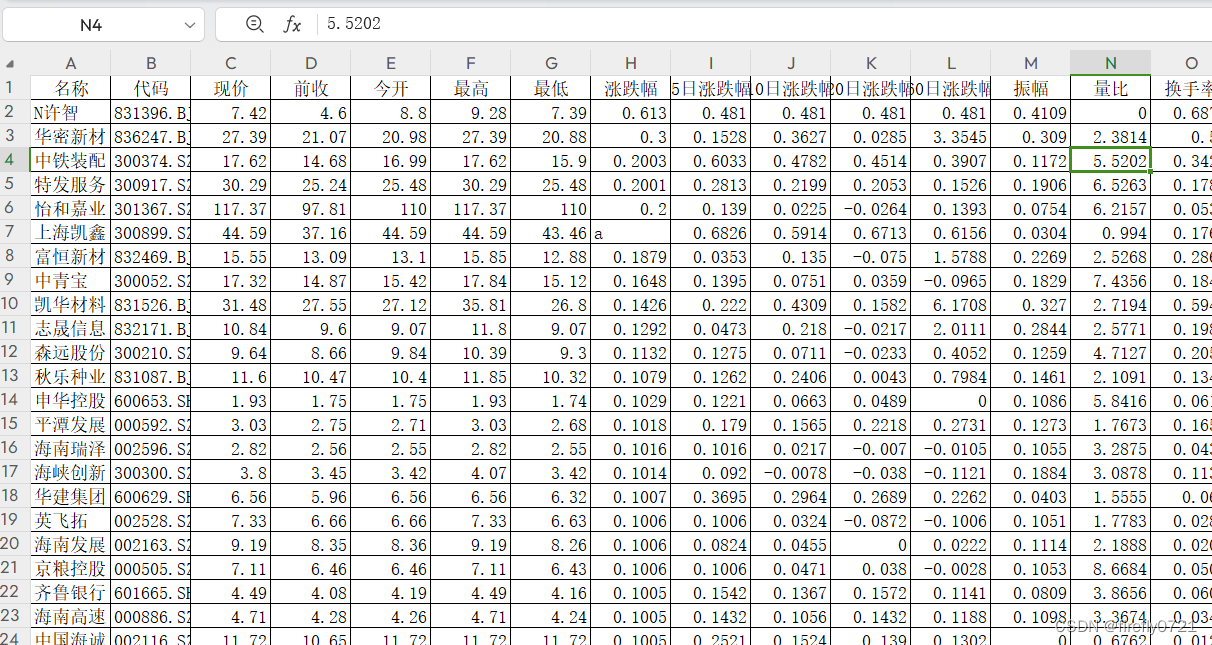Click the code cell 831396.B
The image size is (1212, 645).
(x=151, y=112)
